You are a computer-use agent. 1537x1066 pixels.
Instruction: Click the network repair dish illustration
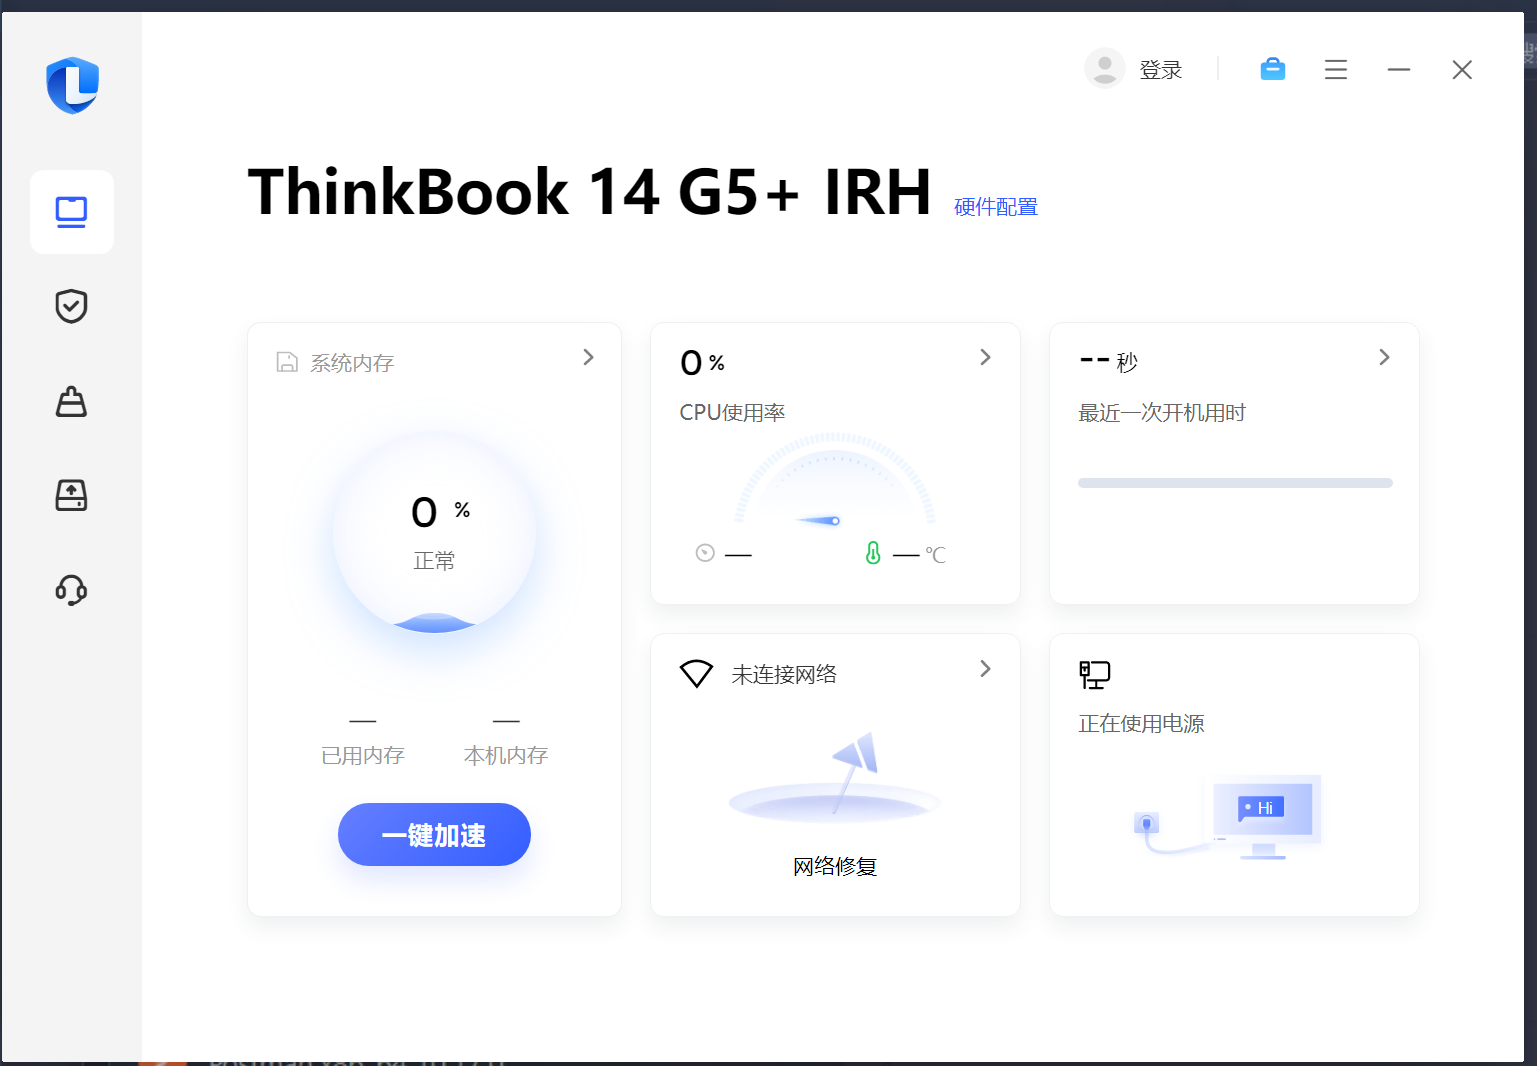835,778
